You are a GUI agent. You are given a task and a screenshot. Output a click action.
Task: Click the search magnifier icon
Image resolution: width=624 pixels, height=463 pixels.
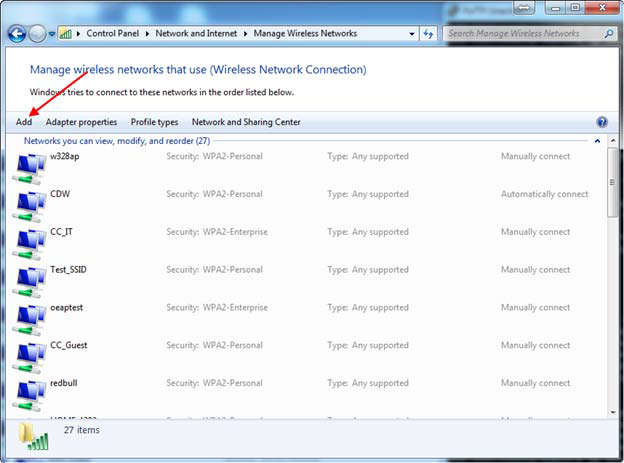pos(609,34)
